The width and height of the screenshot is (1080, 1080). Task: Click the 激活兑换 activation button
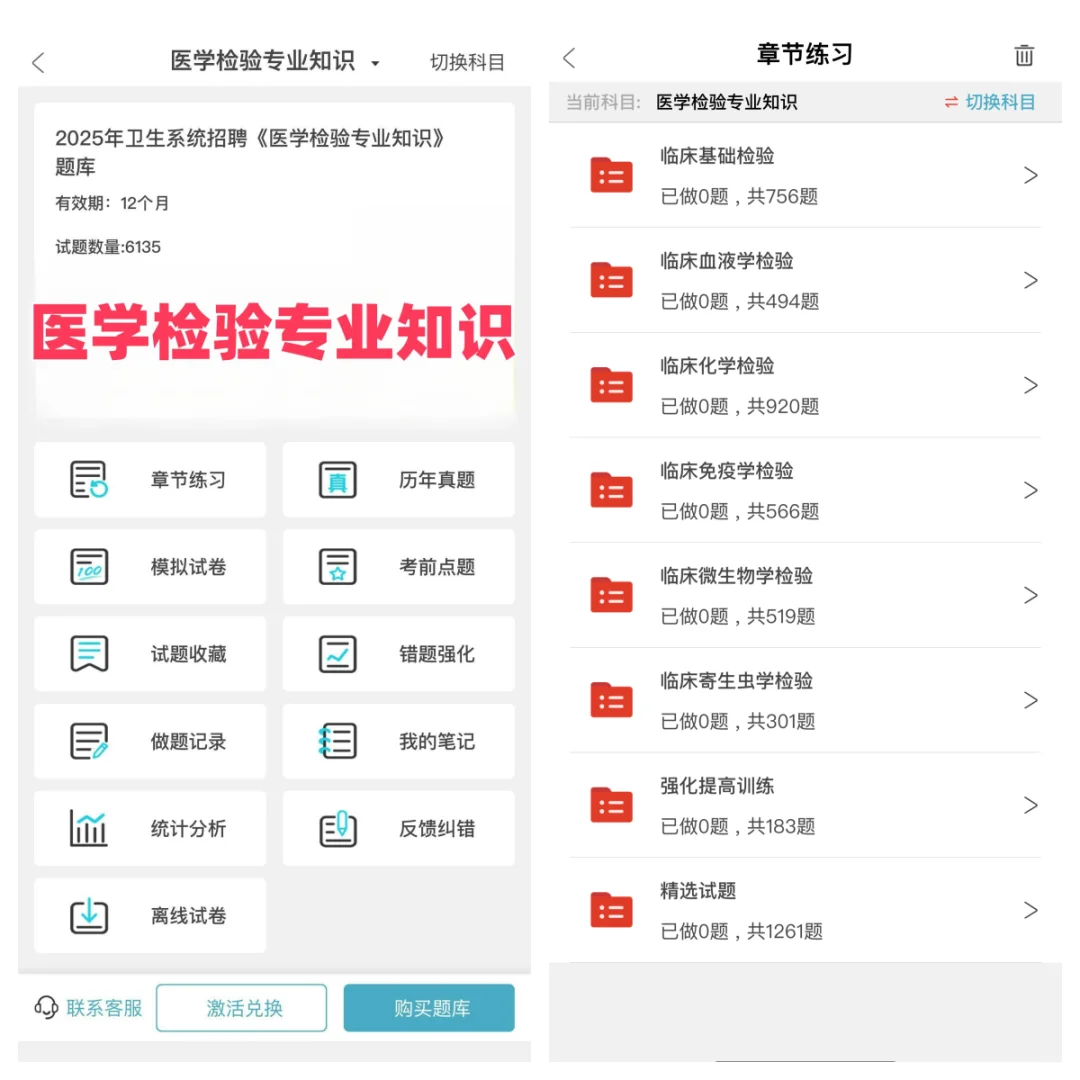[241, 1008]
